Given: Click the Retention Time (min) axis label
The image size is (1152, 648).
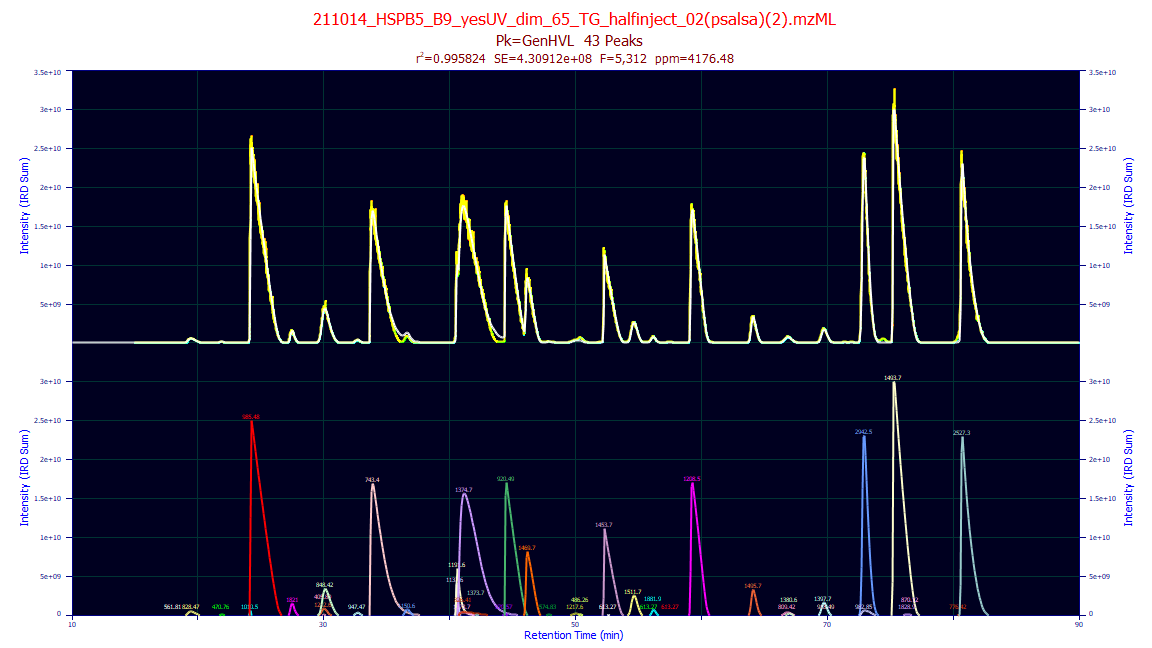Looking at the screenshot, I should 575,635.
